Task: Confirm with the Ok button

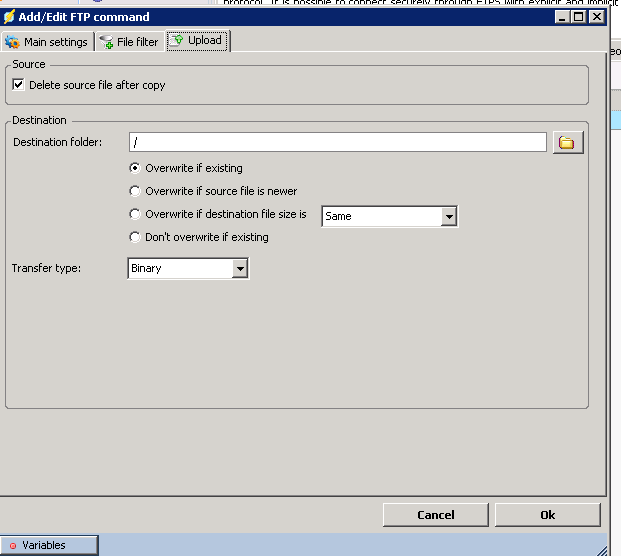Action: [x=547, y=515]
